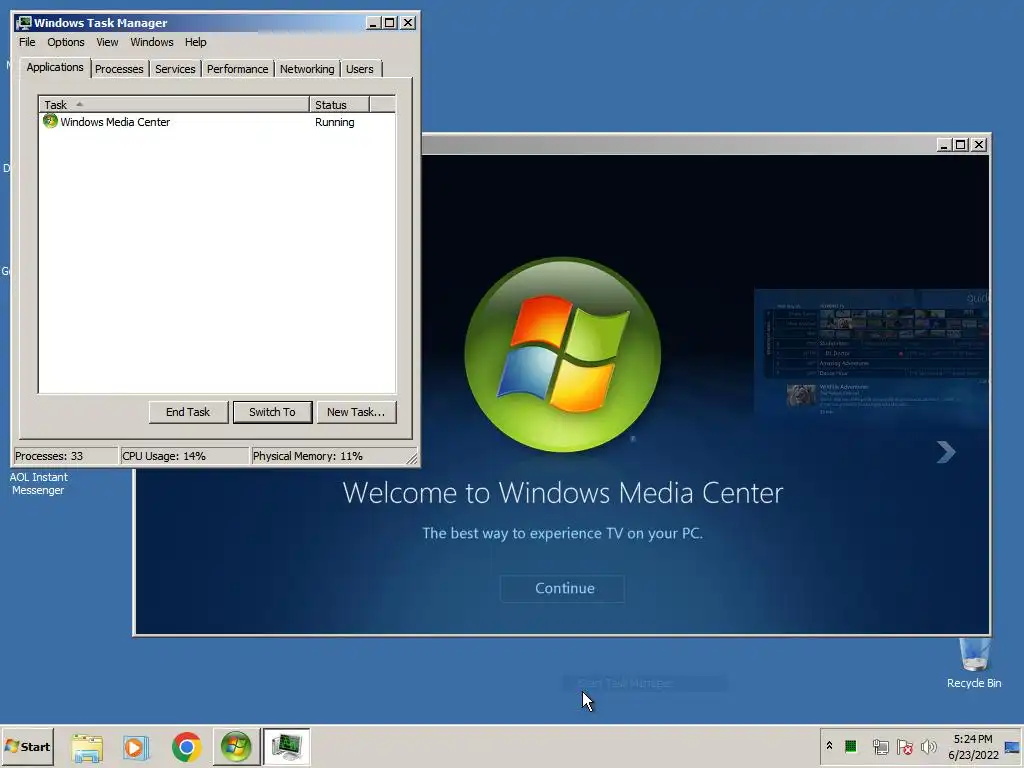Image resolution: width=1024 pixels, height=768 pixels.
Task: Switch to the Networking tab
Action: [307, 69]
